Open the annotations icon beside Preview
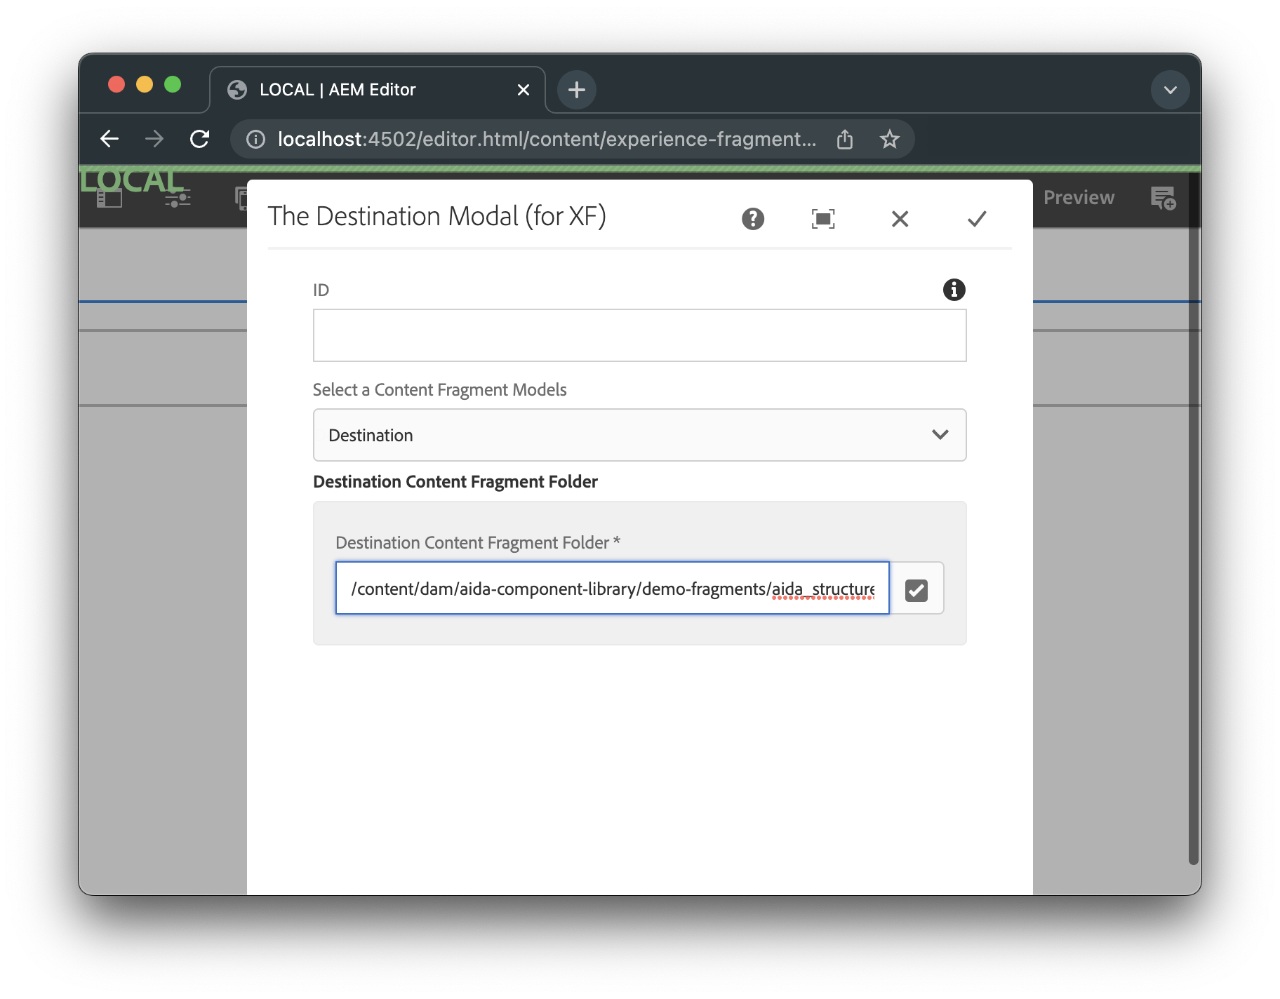Image resolution: width=1280 pixels, height=999 pixels. pyautogui.click(x=1163, y=198)
